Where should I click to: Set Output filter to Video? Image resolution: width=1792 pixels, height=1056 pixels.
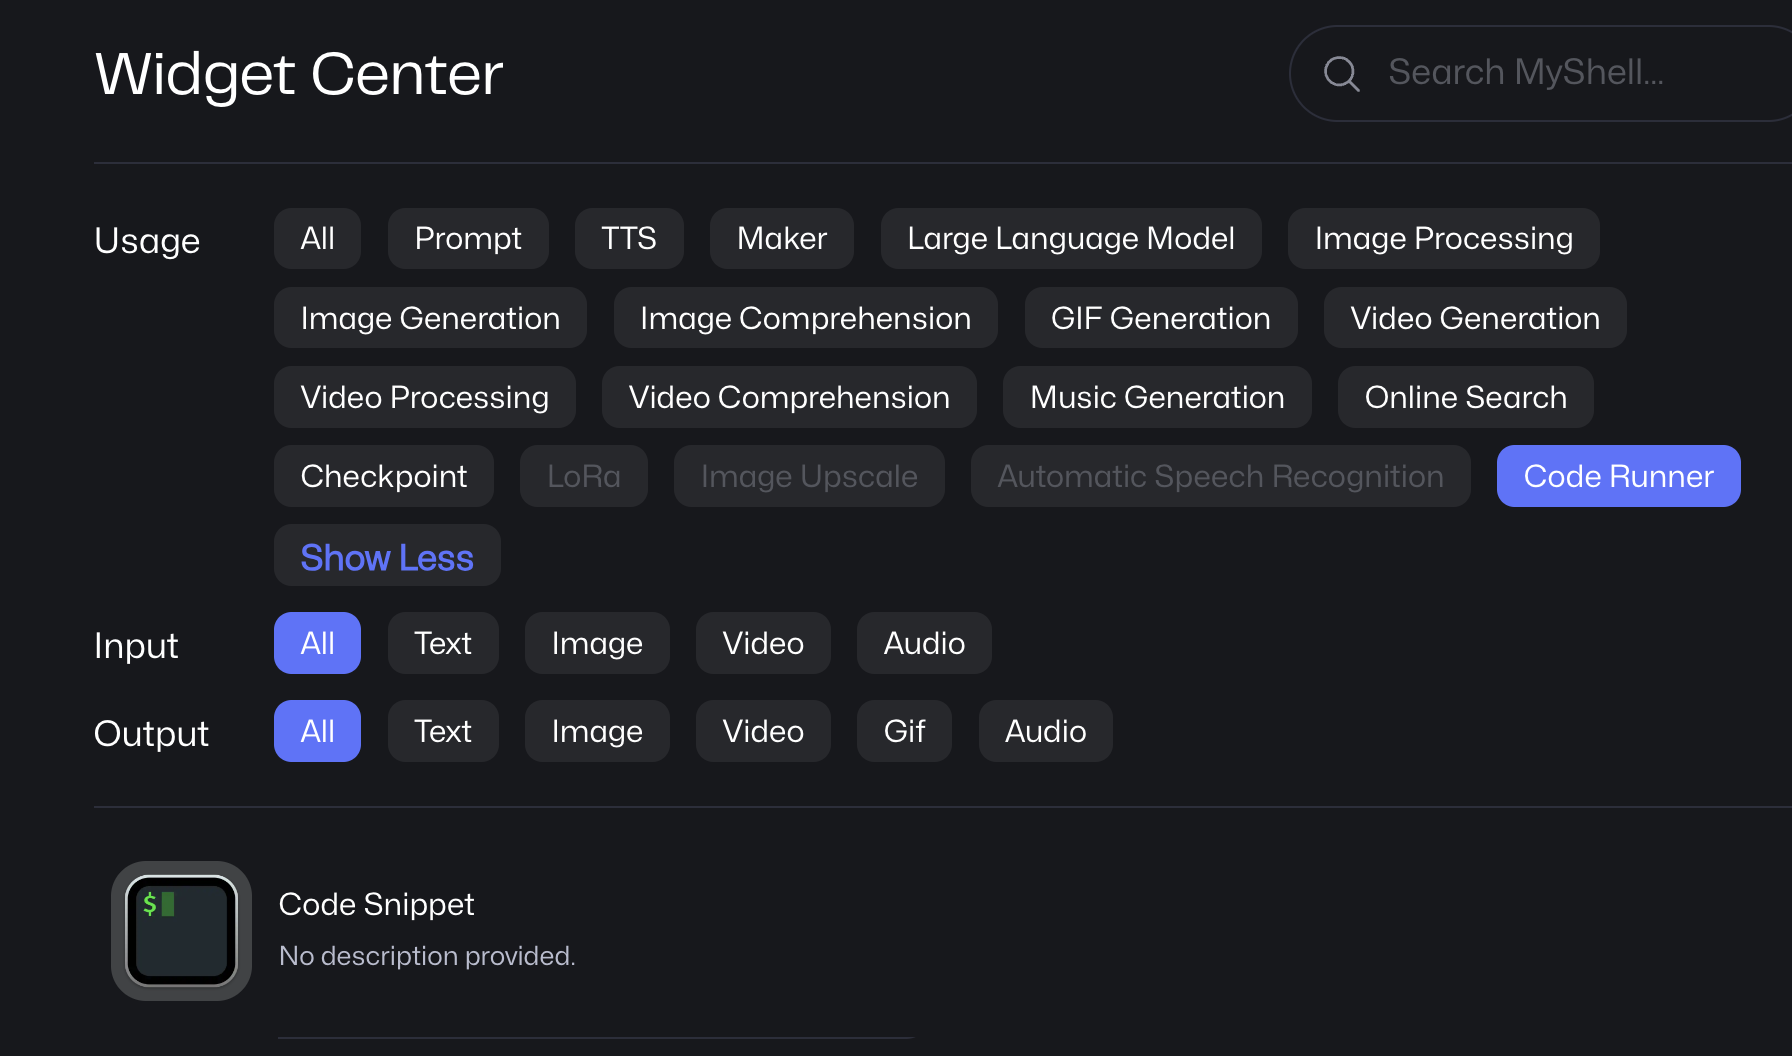coord(762,731)
